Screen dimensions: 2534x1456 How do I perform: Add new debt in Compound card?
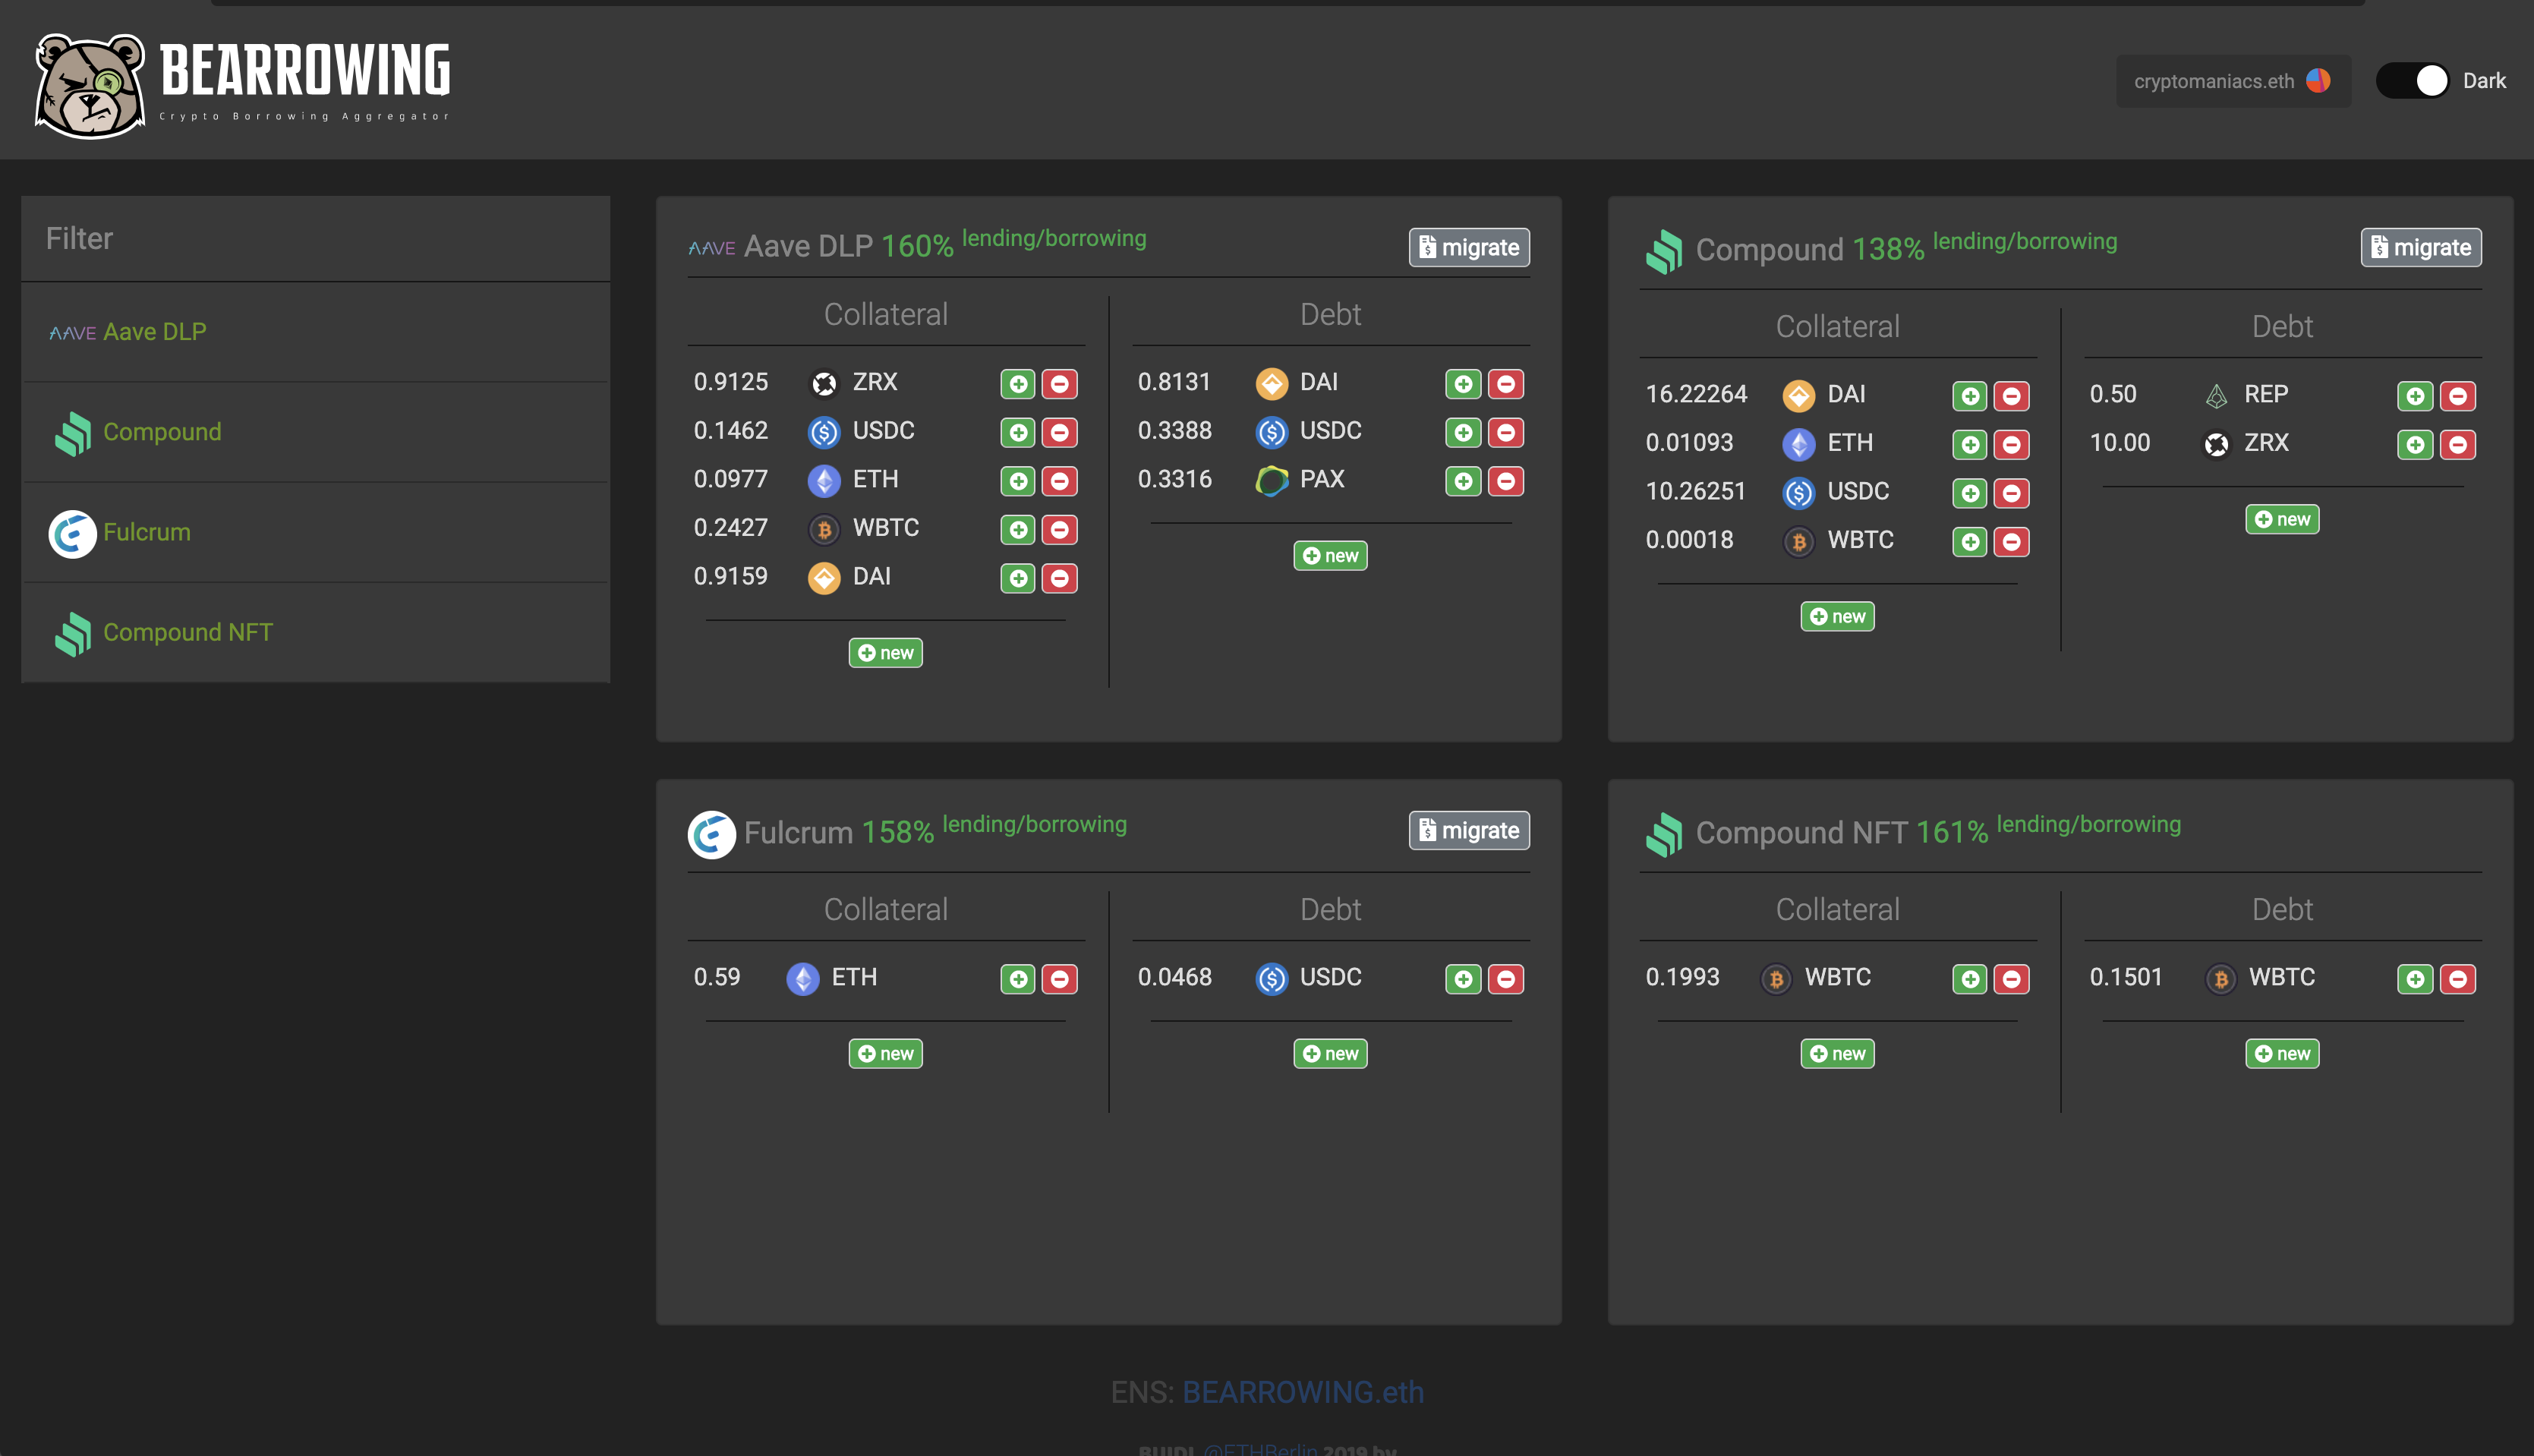pyautogui.click(x=2281, y=519)
